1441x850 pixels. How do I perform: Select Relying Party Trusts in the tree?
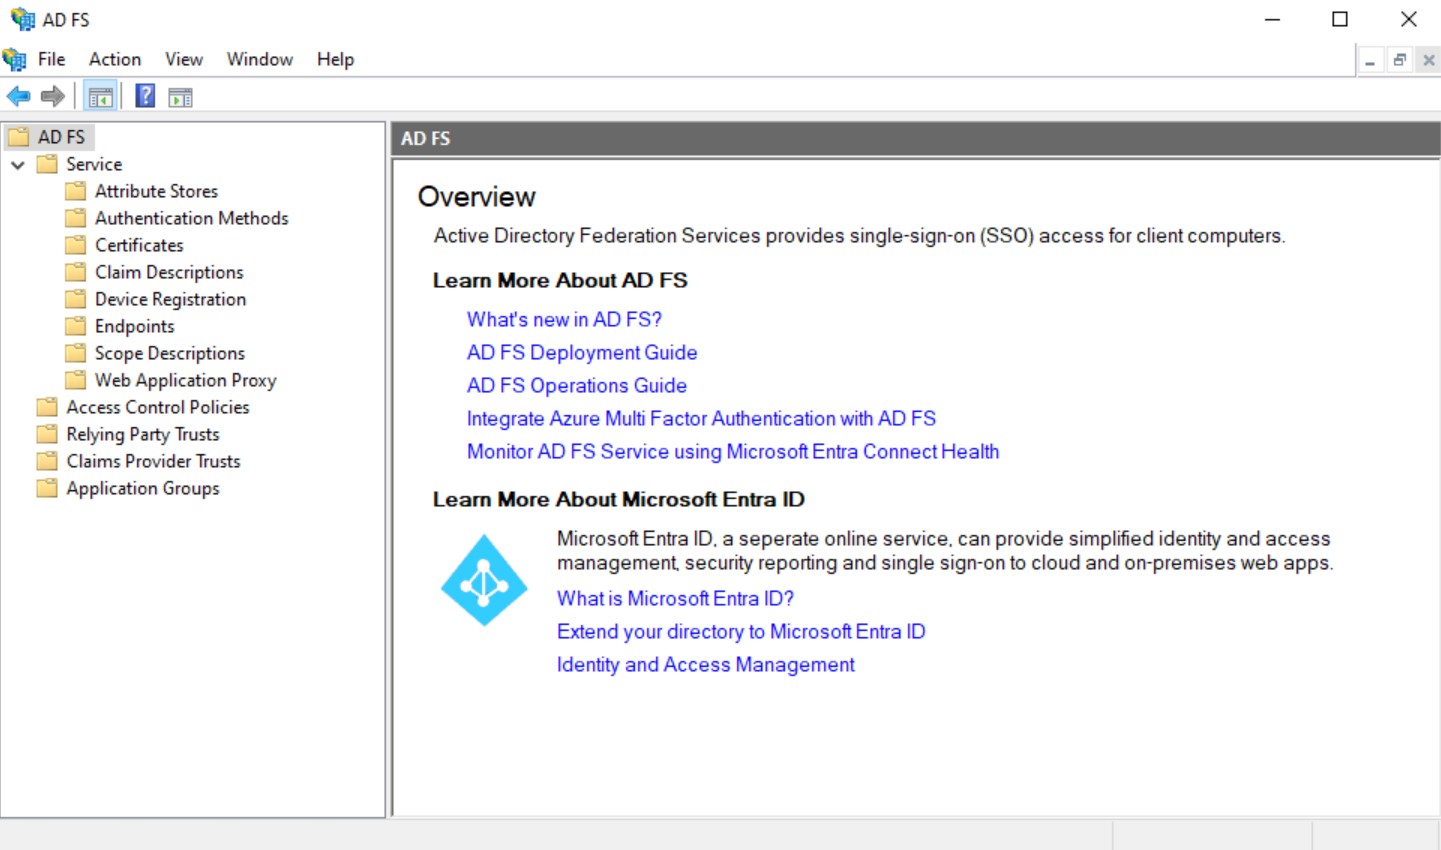(x=141, y=434)
